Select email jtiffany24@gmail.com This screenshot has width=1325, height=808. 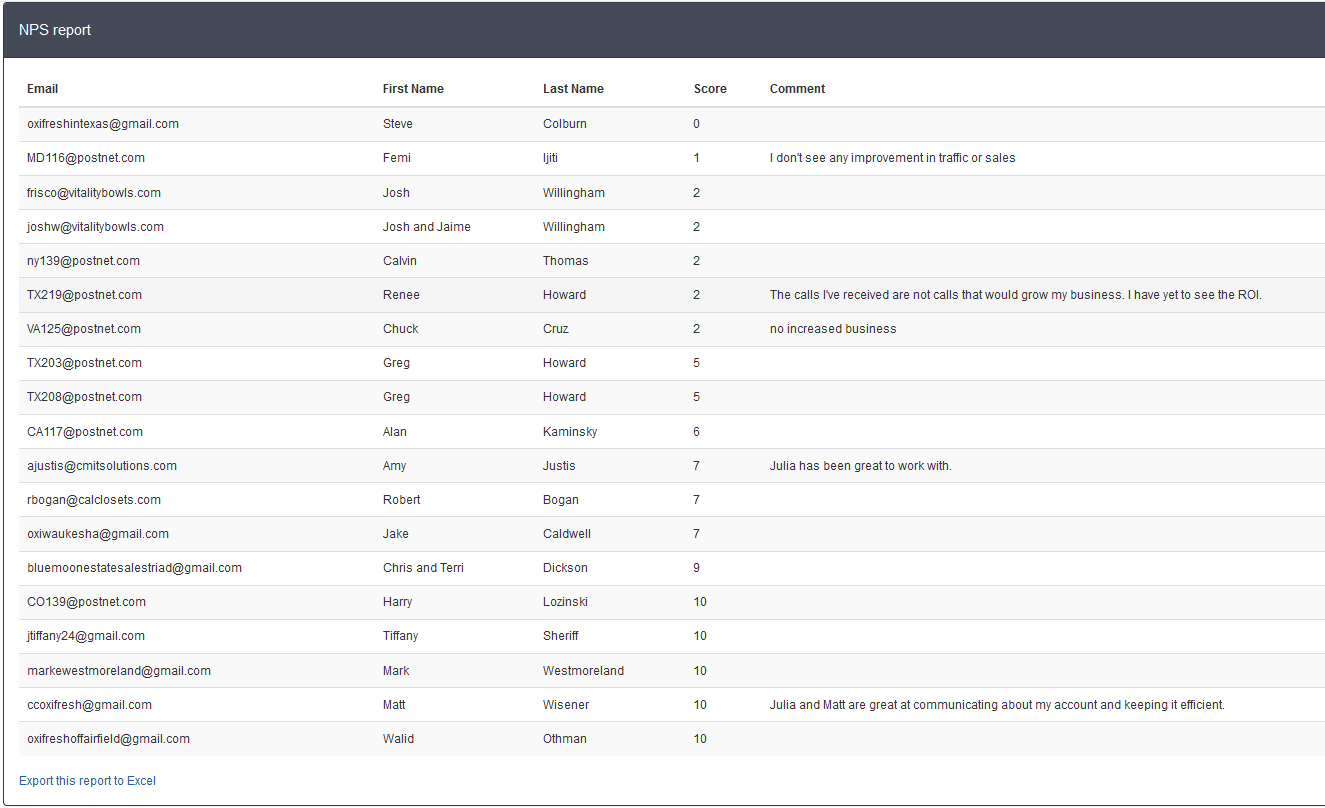[86, 636]
